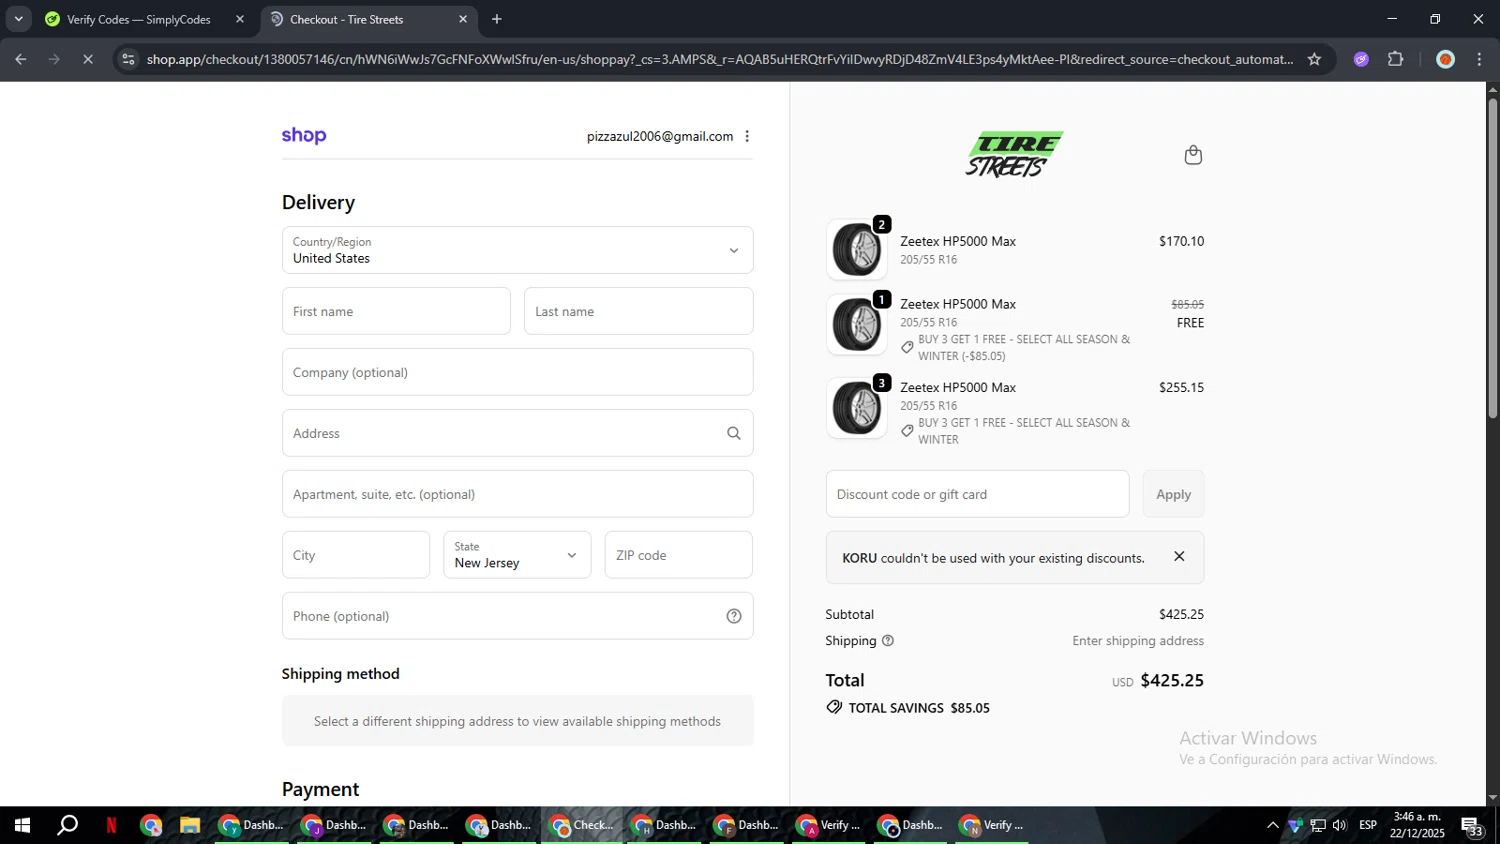The width and height of the screenshot is (1500, 844).
Task: Click the Enter shipping address text
Action: point(1138,641)
